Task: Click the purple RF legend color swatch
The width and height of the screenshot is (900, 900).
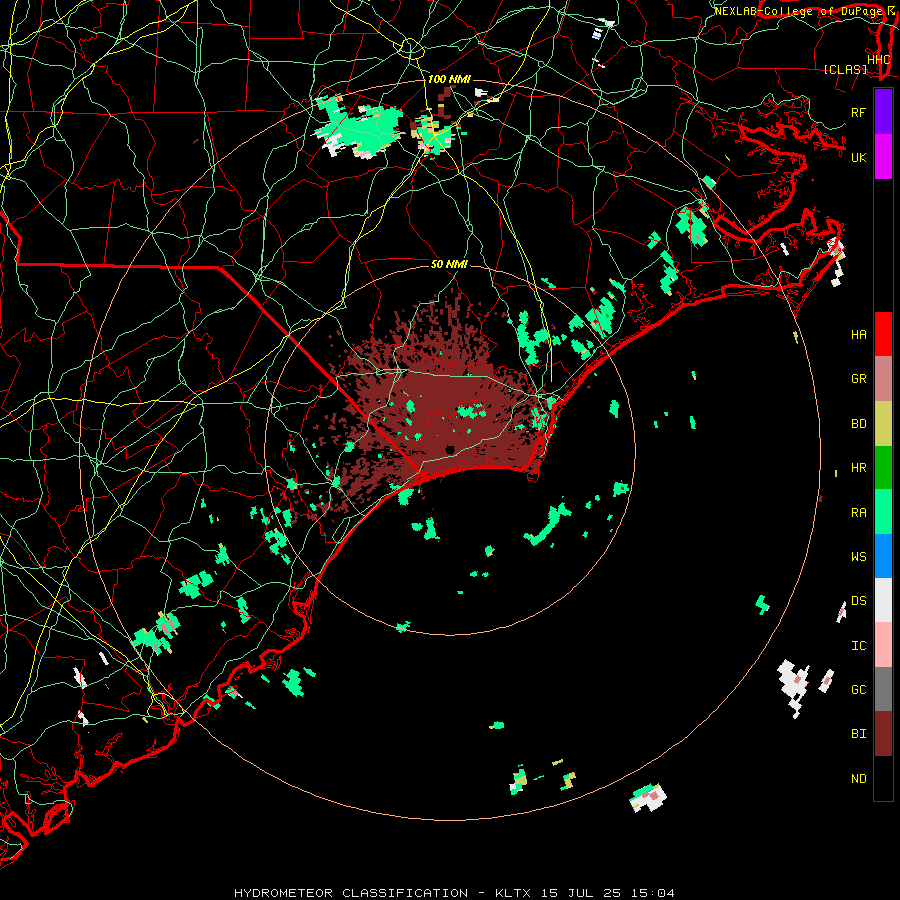Action: [x=883, y=112]
